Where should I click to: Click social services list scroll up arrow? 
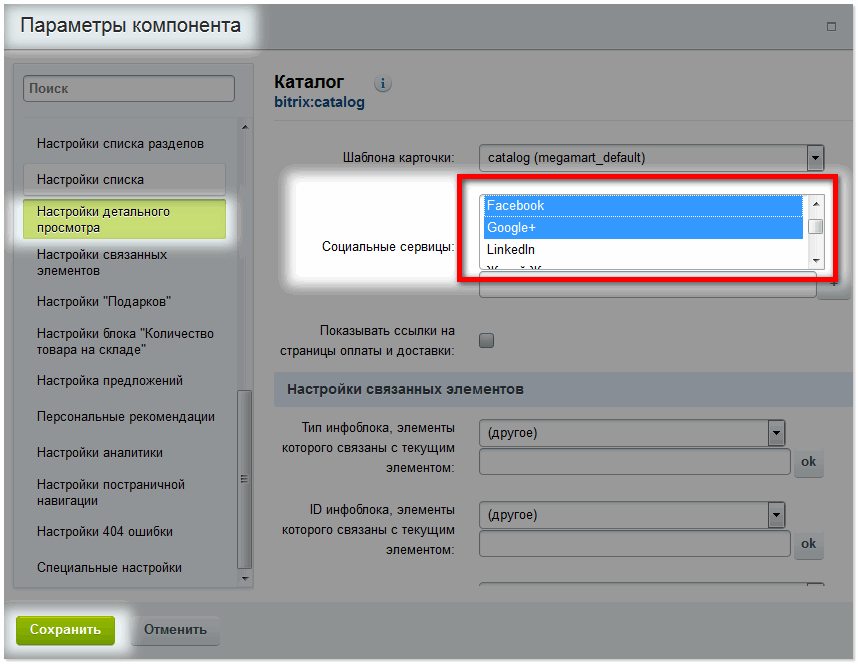pyautogui.click(x=816, y=204)
